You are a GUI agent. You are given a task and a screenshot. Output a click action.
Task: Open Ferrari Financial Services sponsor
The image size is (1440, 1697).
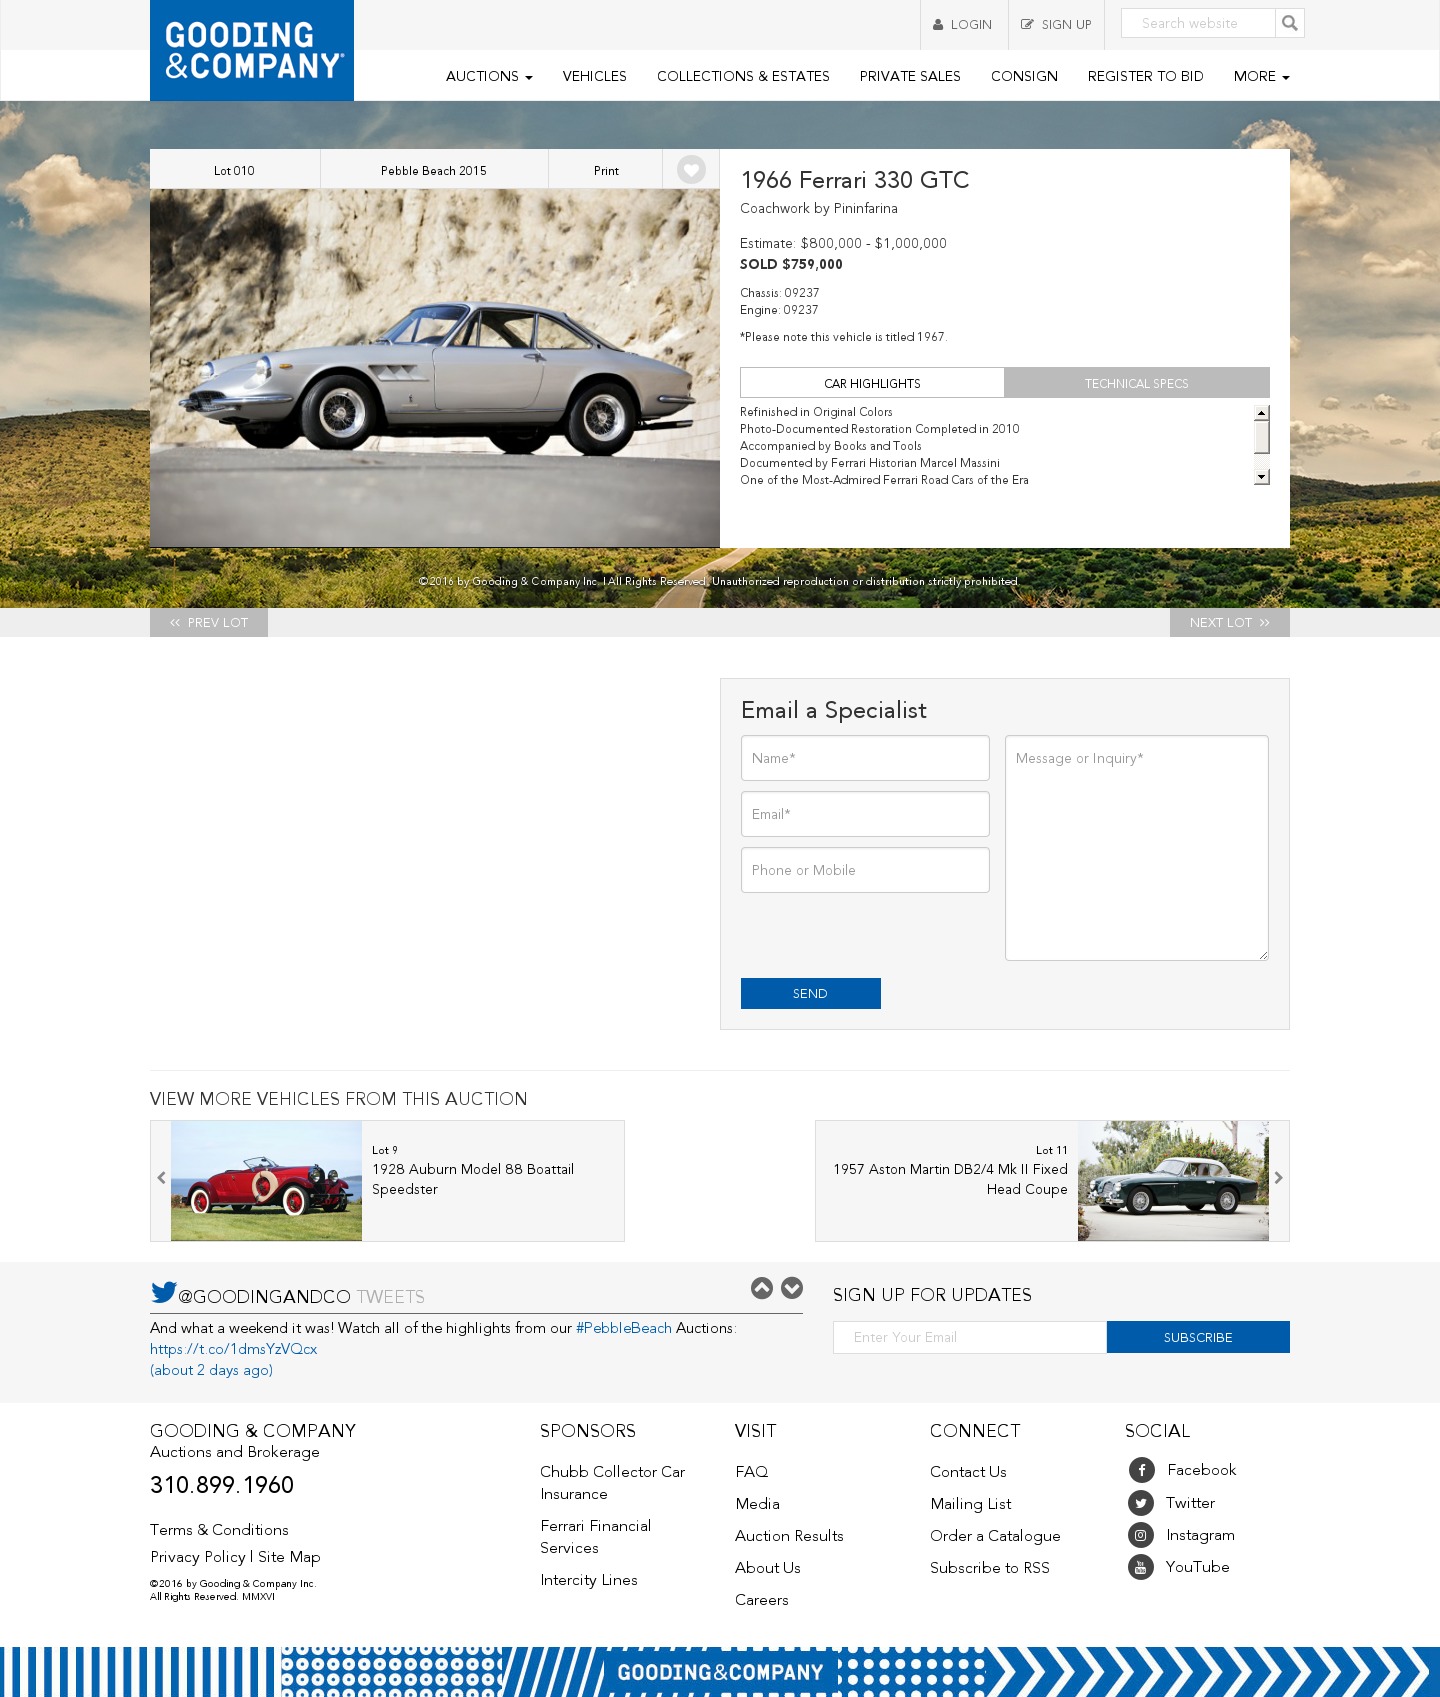596,1537
